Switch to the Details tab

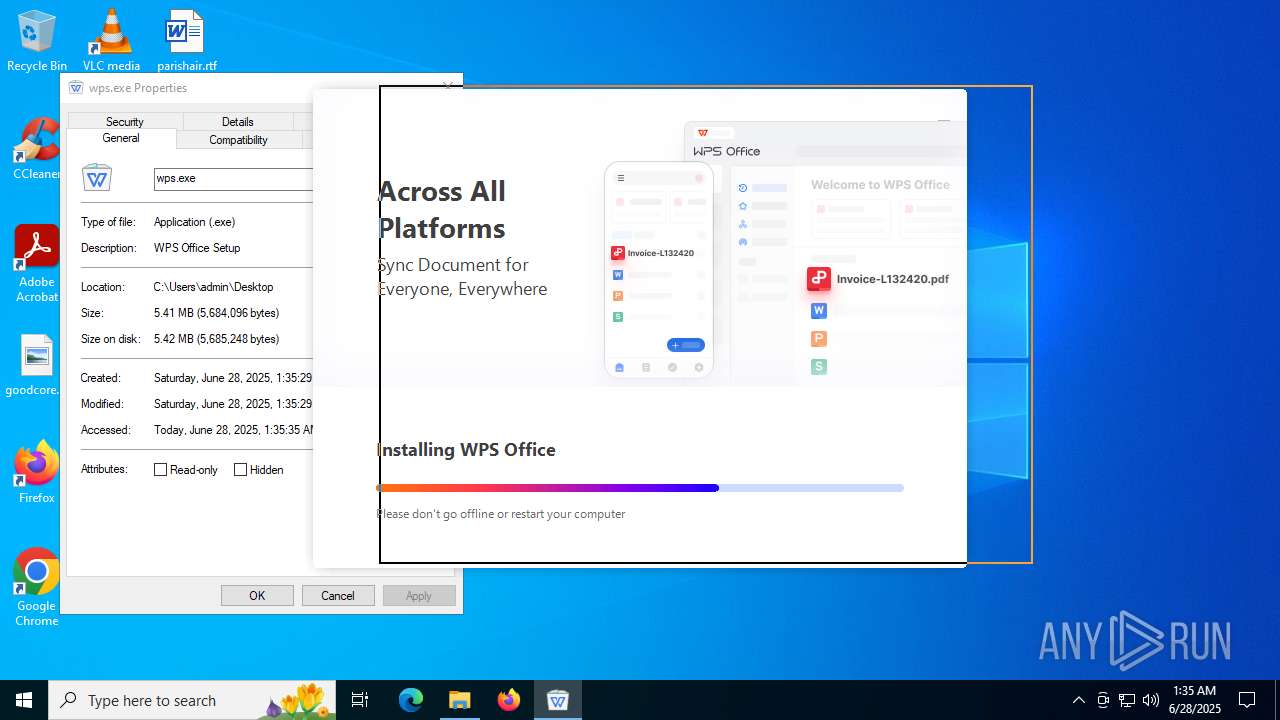(x=238, y=122)
